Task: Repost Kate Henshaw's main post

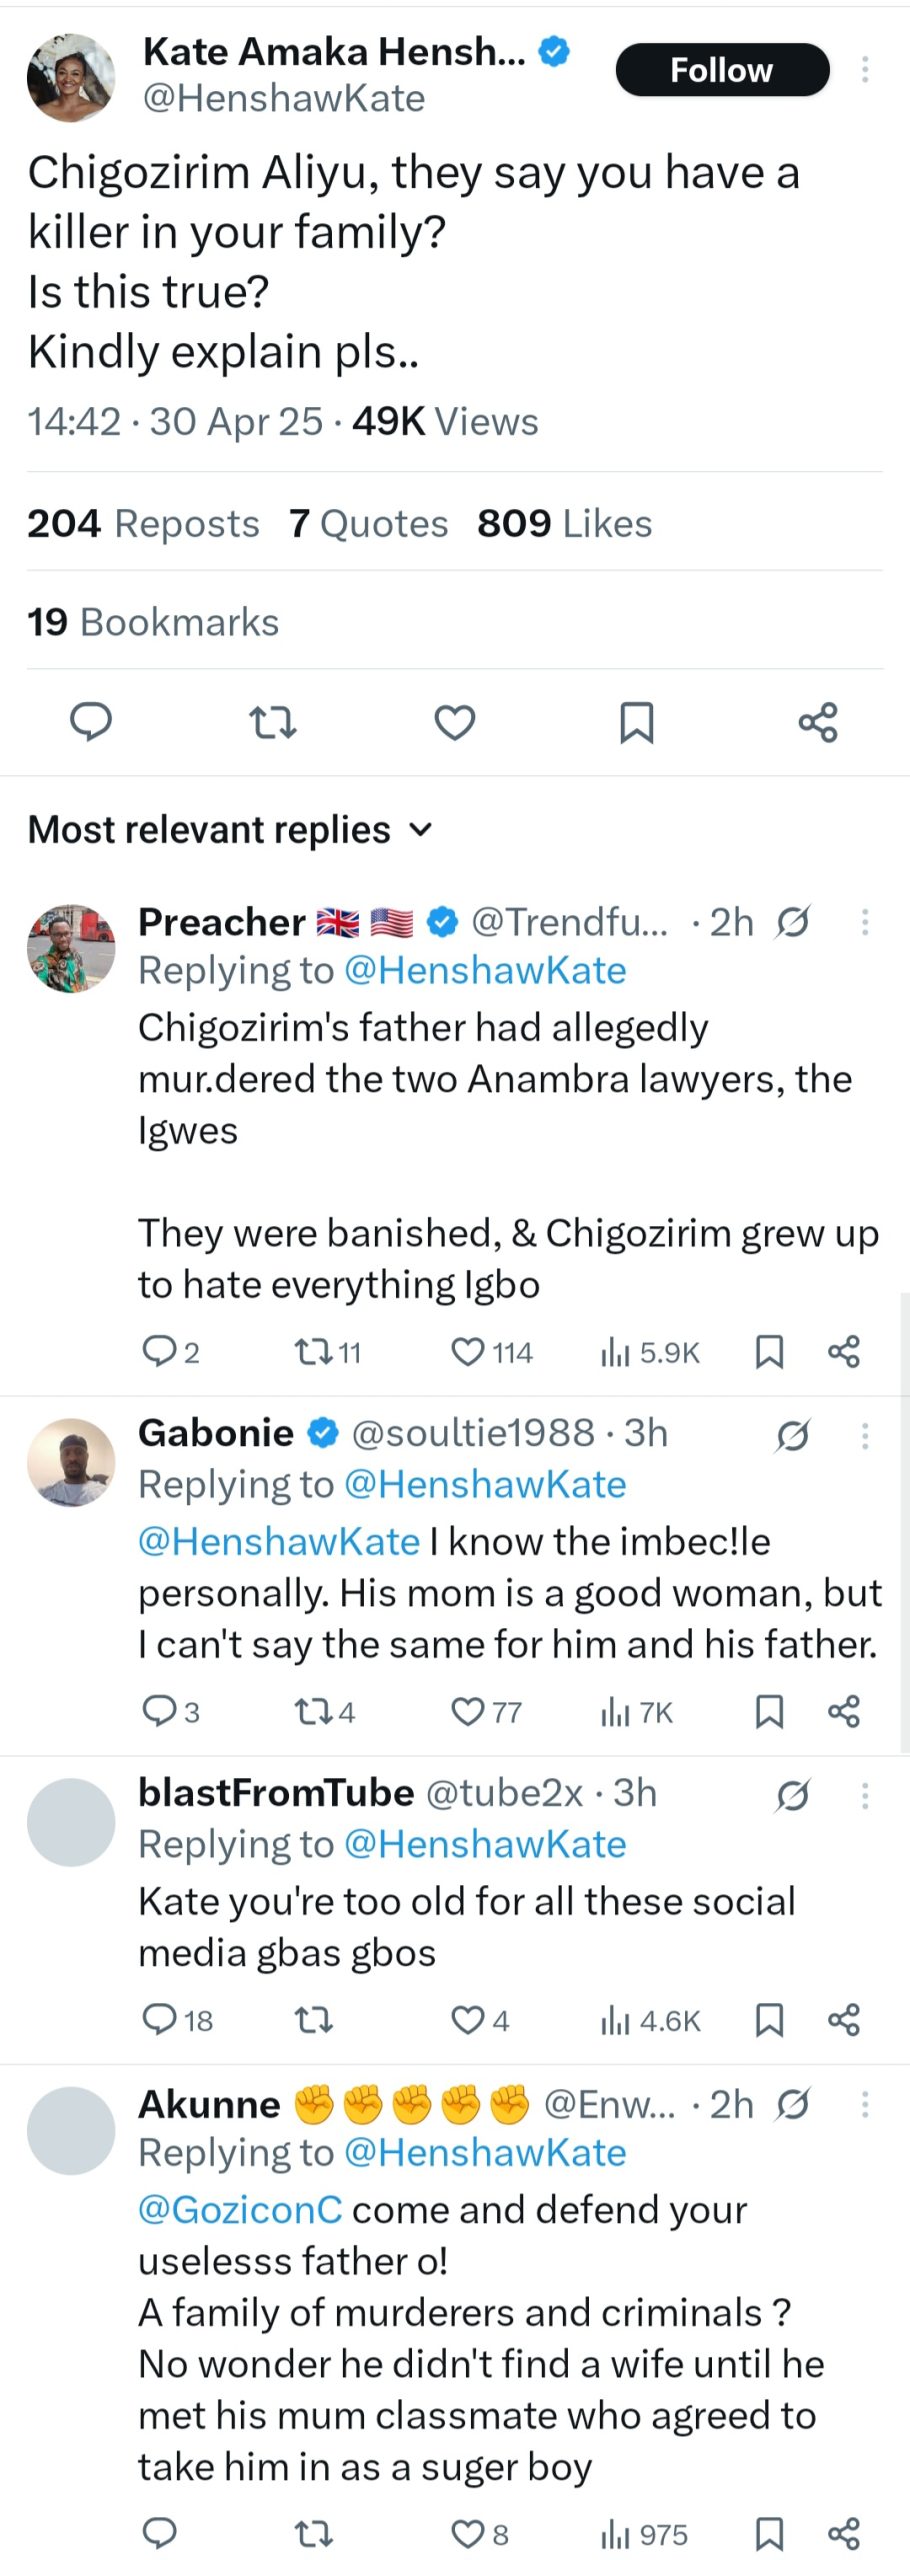Action: (x=272, y=722)
